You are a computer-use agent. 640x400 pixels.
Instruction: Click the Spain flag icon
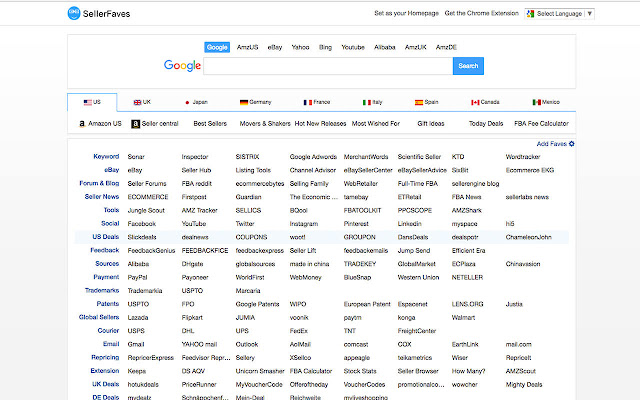pyautogui.click(x=419, y=102)
